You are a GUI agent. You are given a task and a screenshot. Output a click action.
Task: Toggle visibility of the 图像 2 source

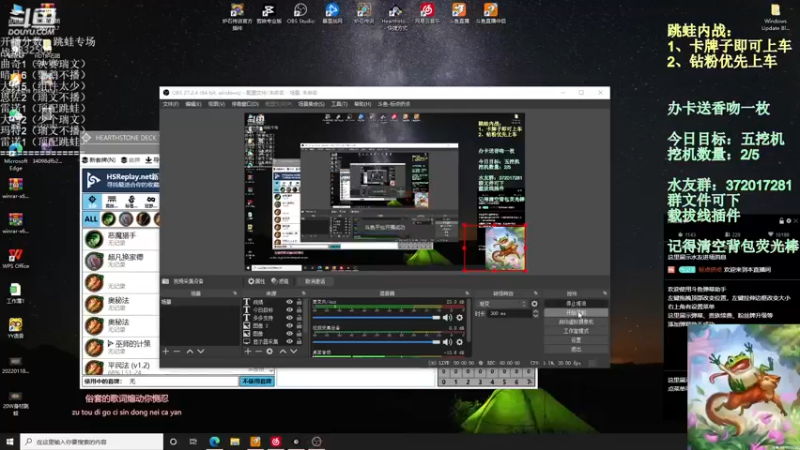coord(289,326)
